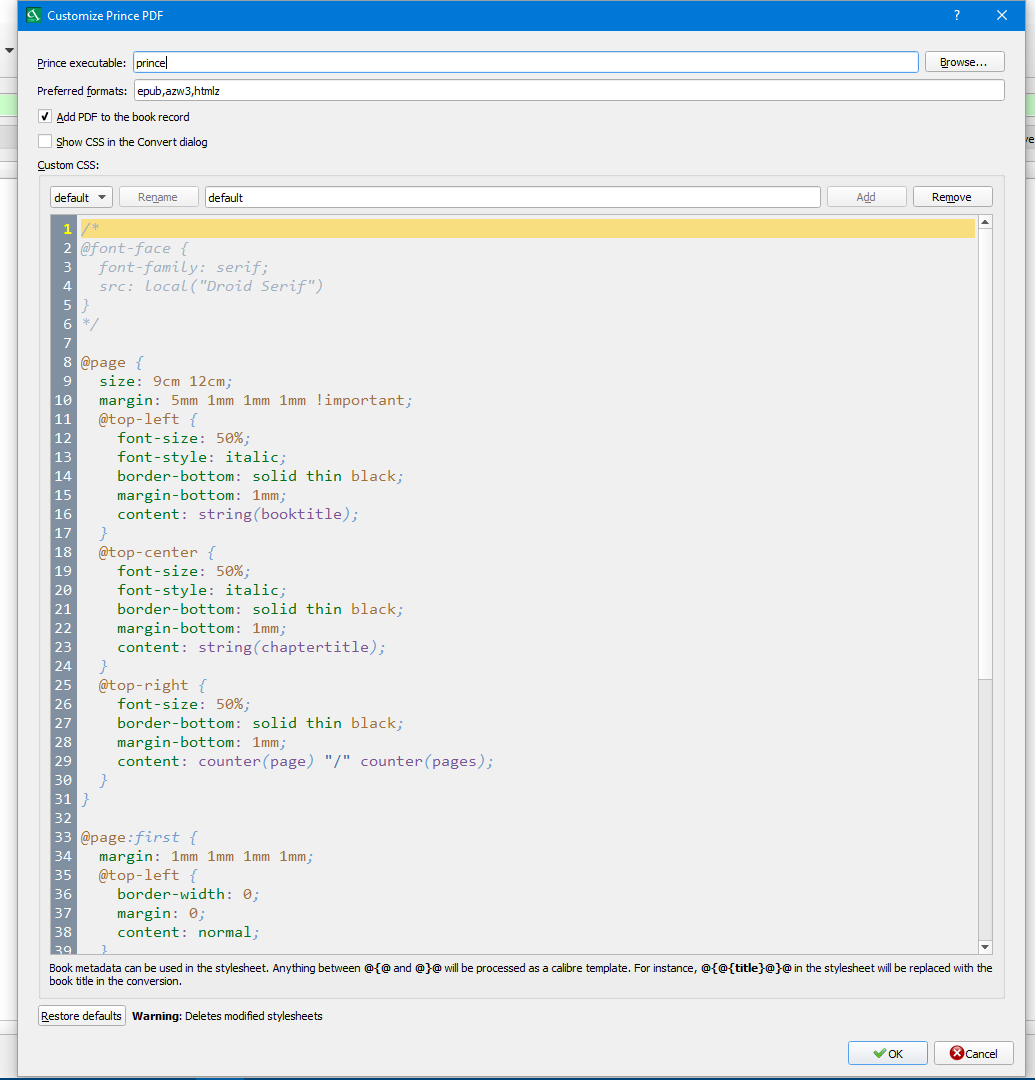
Task: Close the Customize Prince PDF dialog
Action: pyautogui.click(x=1002, y=15)
